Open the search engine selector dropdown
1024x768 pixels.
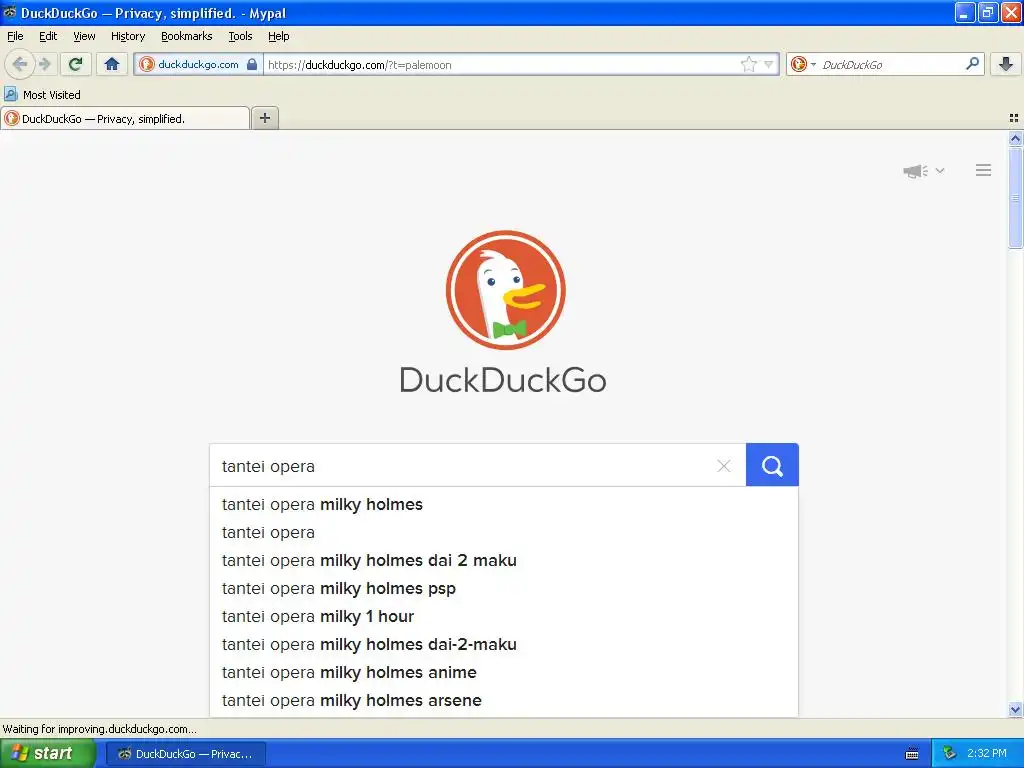803,64
